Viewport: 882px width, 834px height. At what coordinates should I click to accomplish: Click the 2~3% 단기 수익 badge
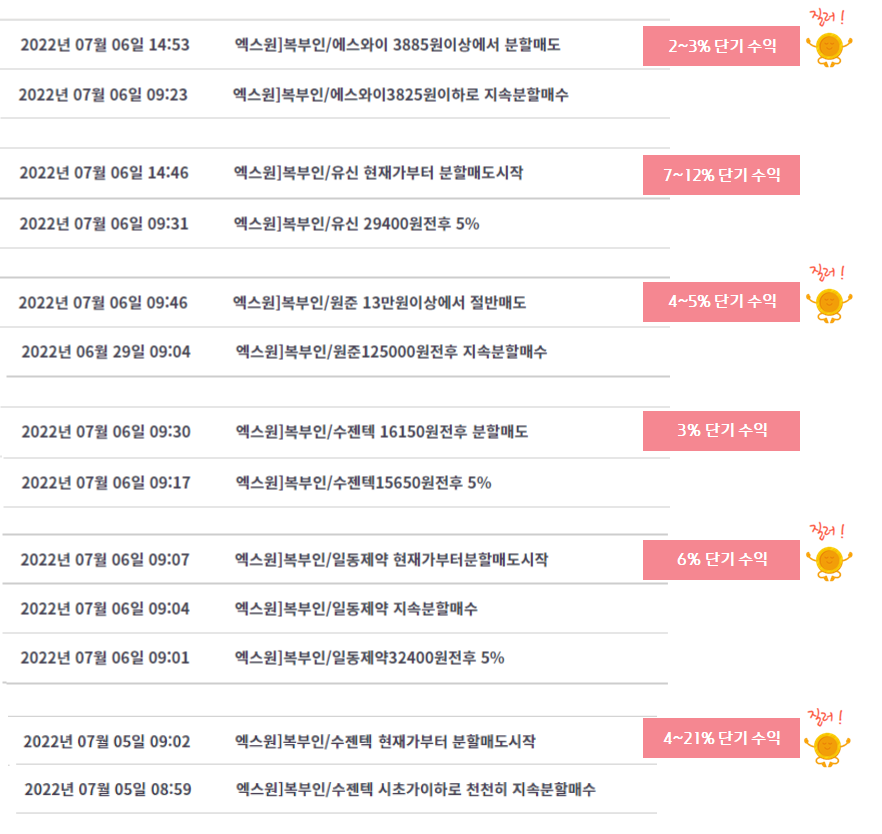(721, 46)
